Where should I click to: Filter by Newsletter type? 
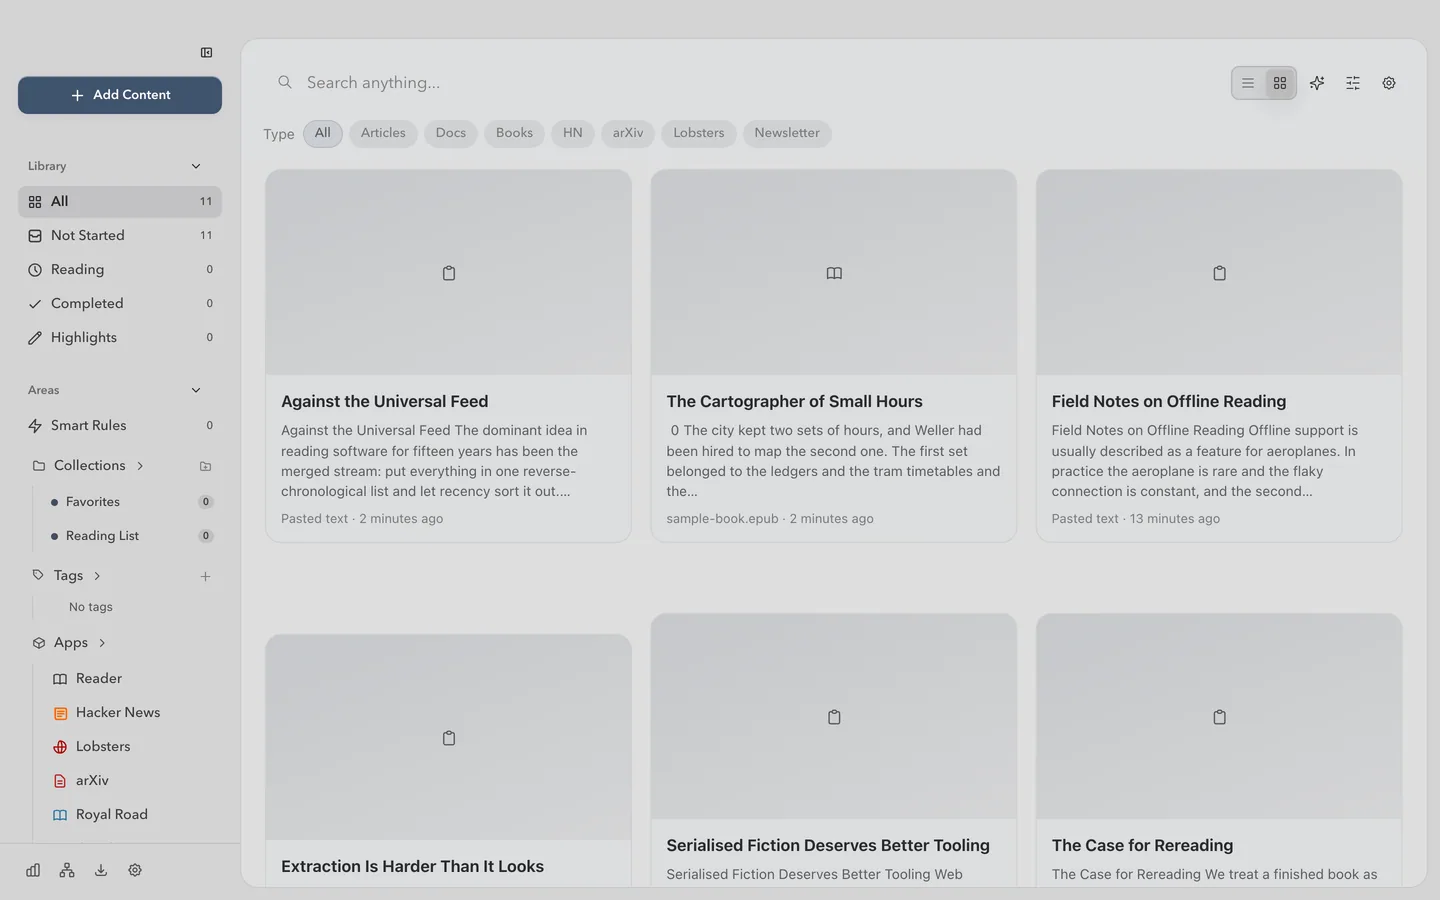pos(787,133)
